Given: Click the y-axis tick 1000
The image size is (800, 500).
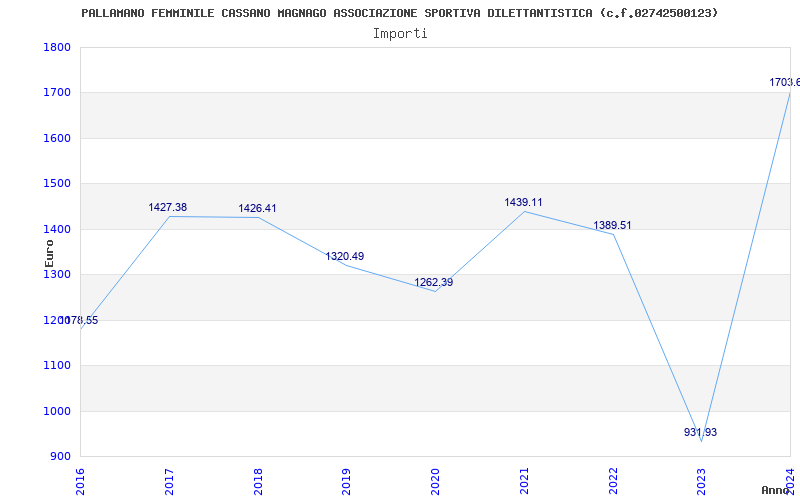Looking at the screenshot, I should [57, 411].
